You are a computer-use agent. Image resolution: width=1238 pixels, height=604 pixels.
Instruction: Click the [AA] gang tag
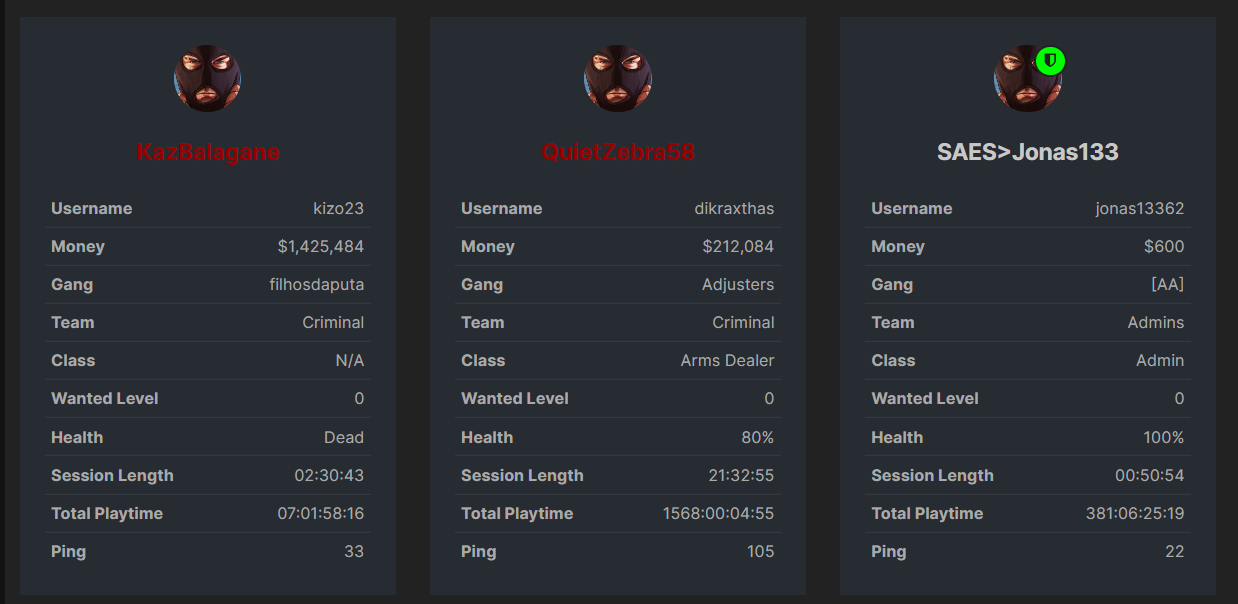(1167, 284)
